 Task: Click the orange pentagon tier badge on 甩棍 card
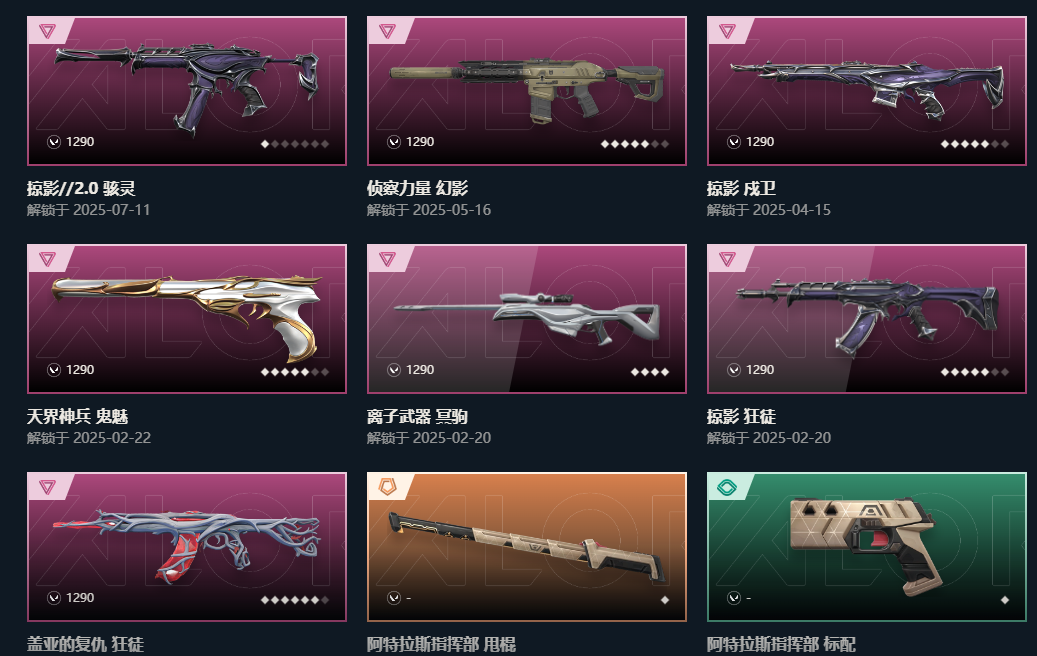388,487
